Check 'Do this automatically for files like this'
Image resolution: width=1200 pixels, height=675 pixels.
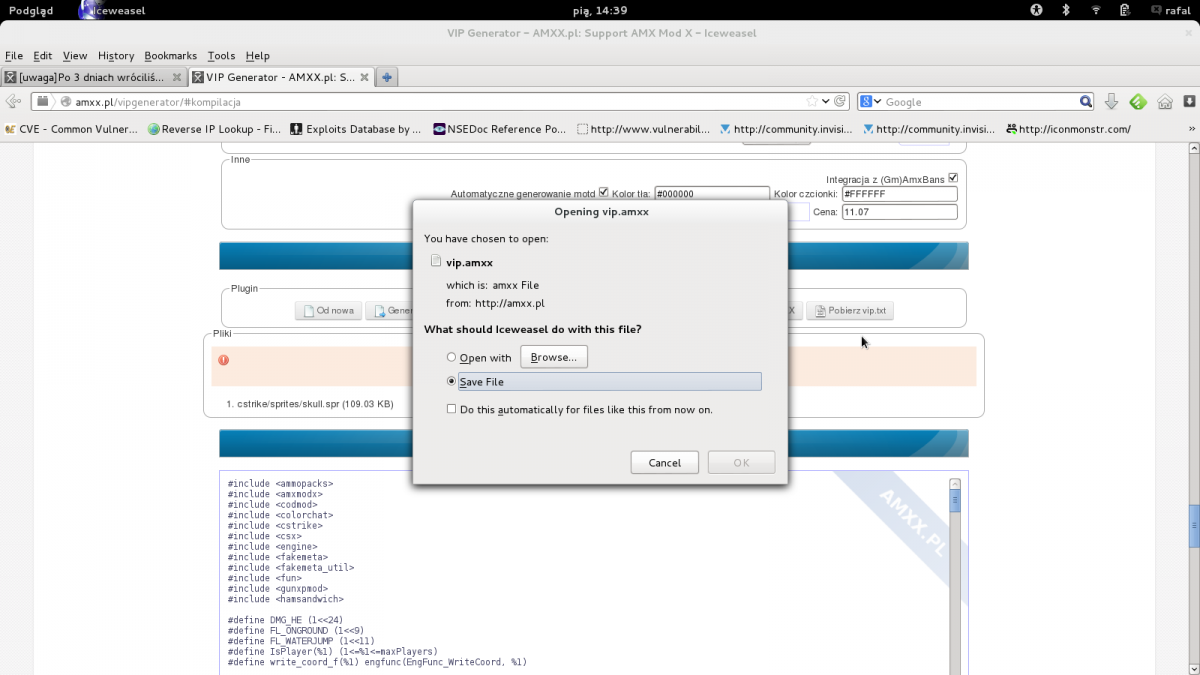(x=451, y=409)
